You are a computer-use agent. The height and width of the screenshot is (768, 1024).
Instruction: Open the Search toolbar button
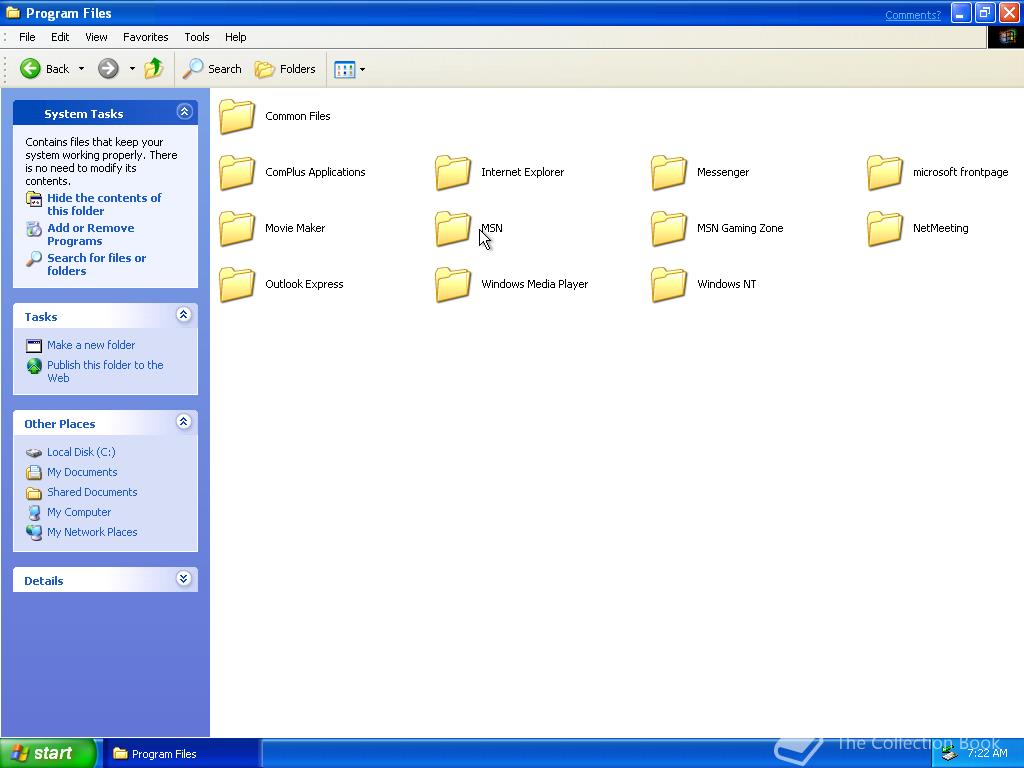click(212, 69)
